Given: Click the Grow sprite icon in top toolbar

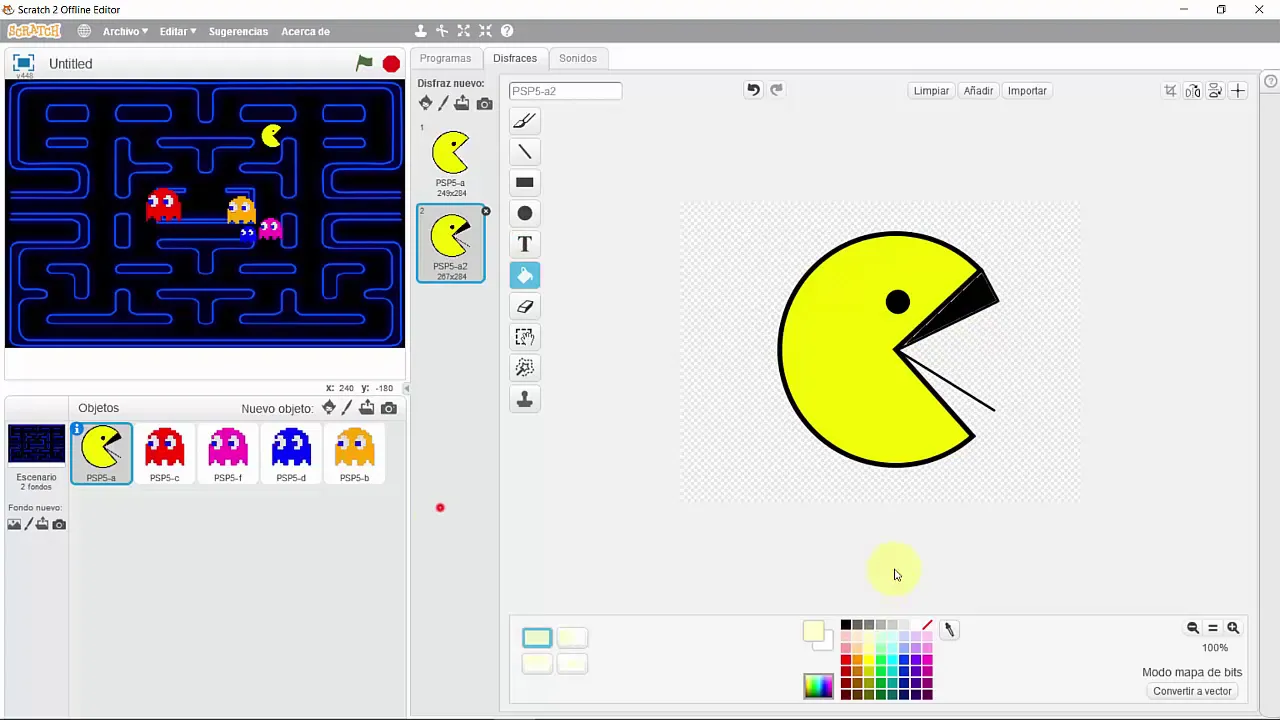Looking at the screenshot, I should click(464, 31).
